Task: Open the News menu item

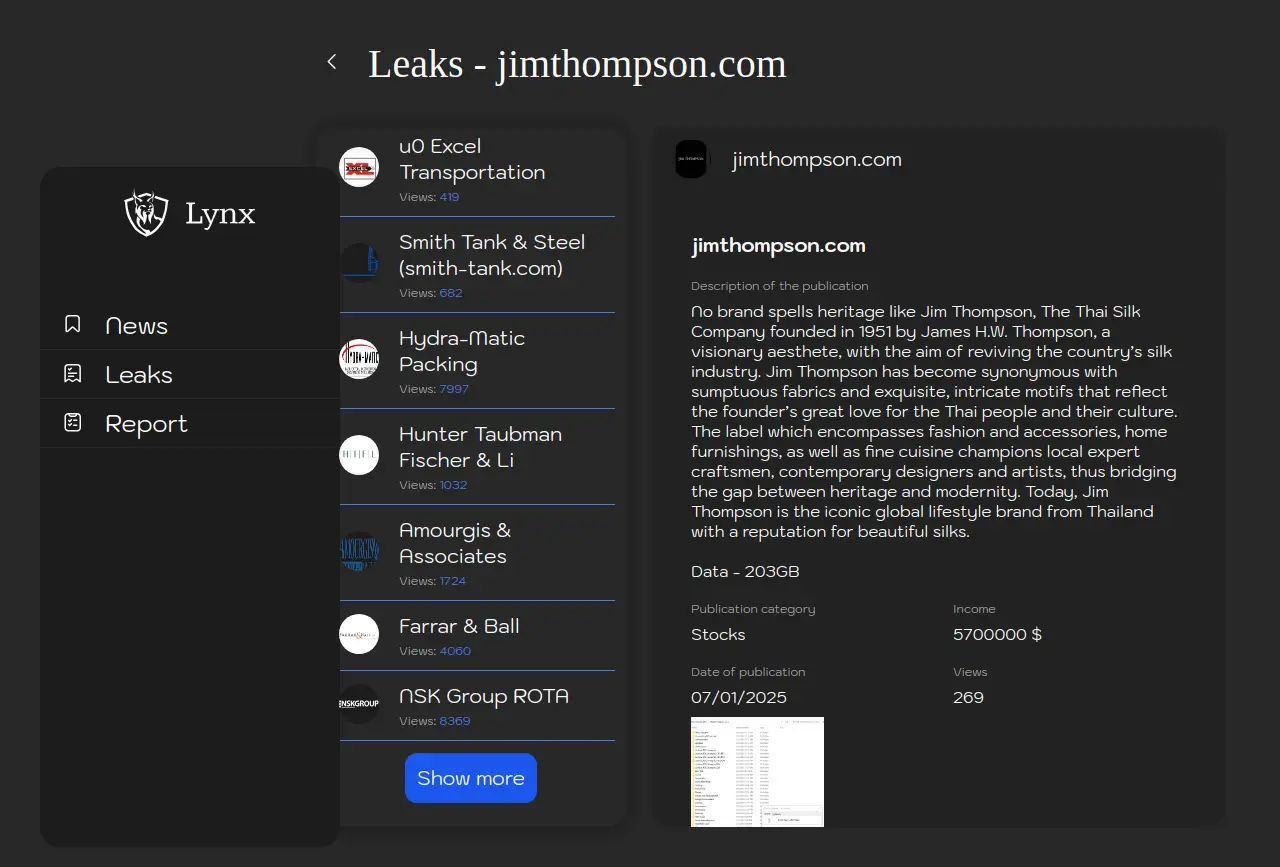Action: [x=136, y=326]
